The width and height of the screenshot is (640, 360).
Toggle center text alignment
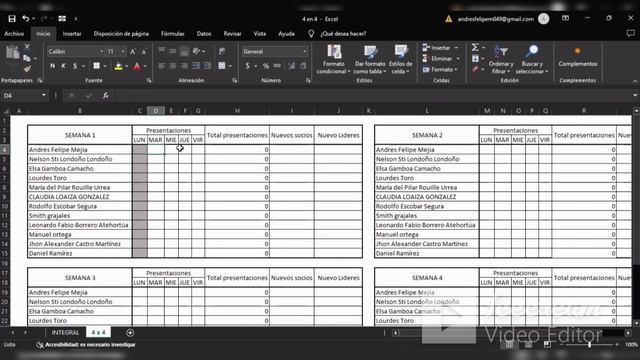click(x=173, y=66)
